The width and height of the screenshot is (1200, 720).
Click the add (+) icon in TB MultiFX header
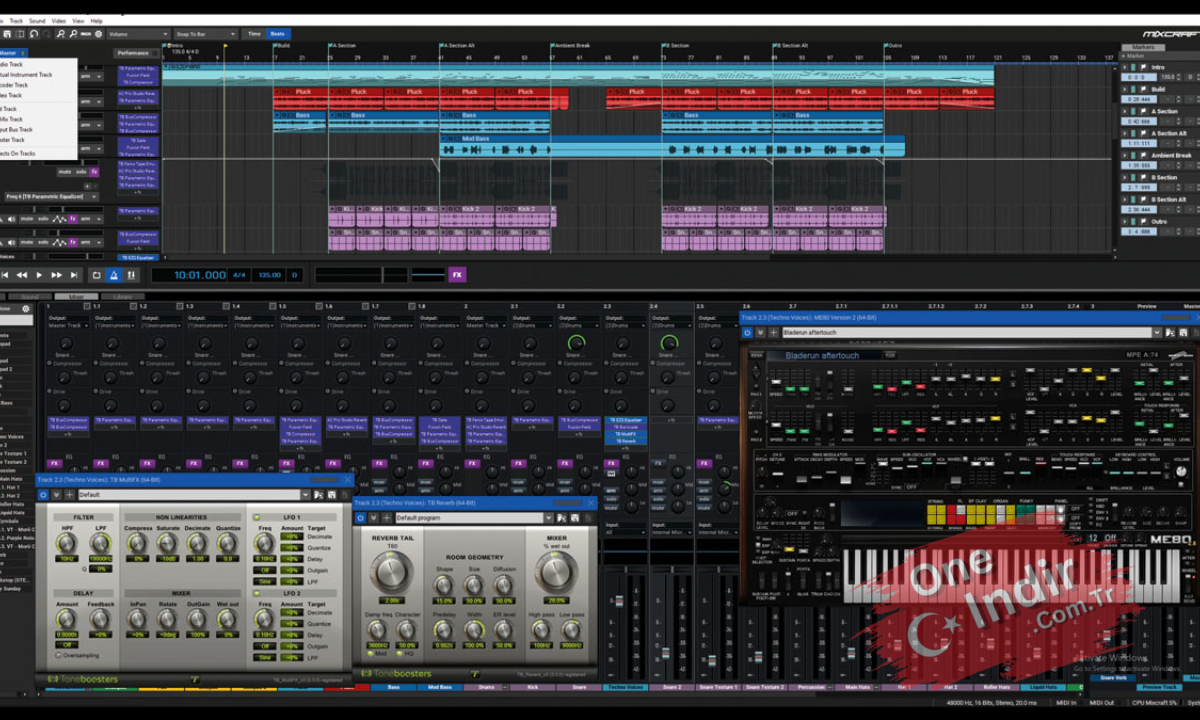coord(69,494)
